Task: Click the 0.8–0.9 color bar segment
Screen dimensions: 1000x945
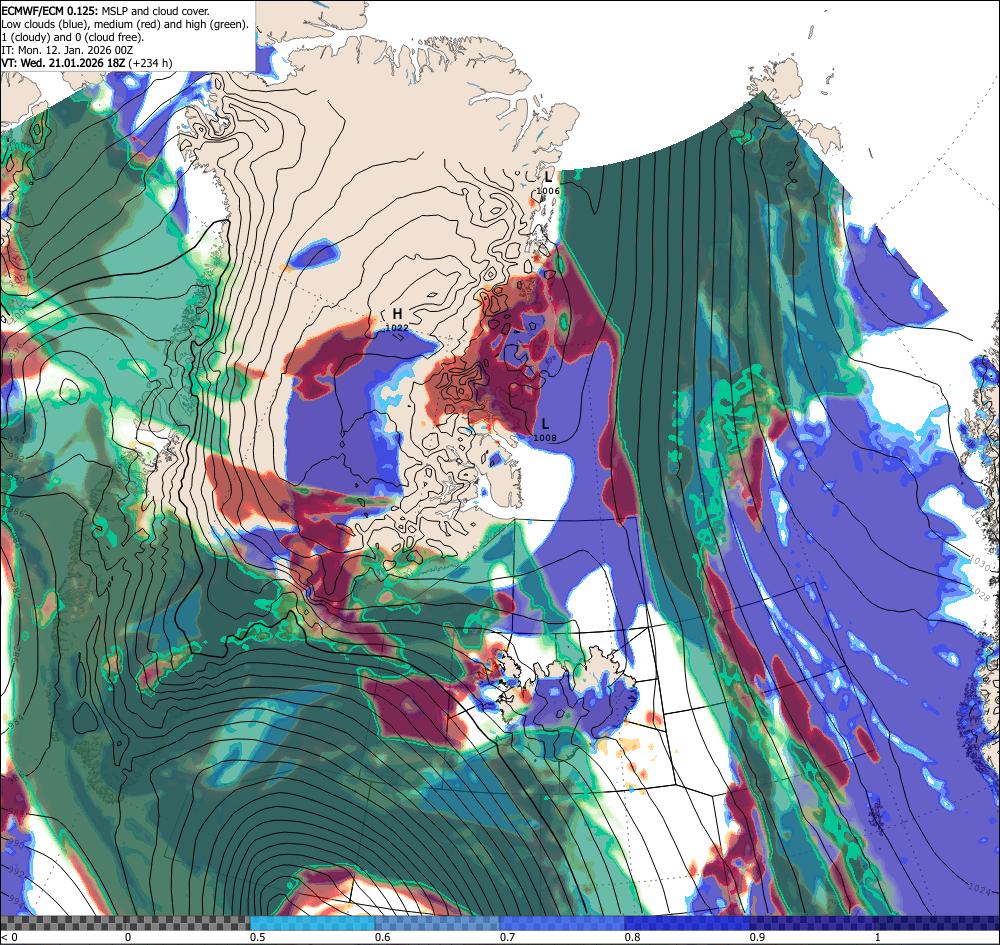Action: pos(688,923)
